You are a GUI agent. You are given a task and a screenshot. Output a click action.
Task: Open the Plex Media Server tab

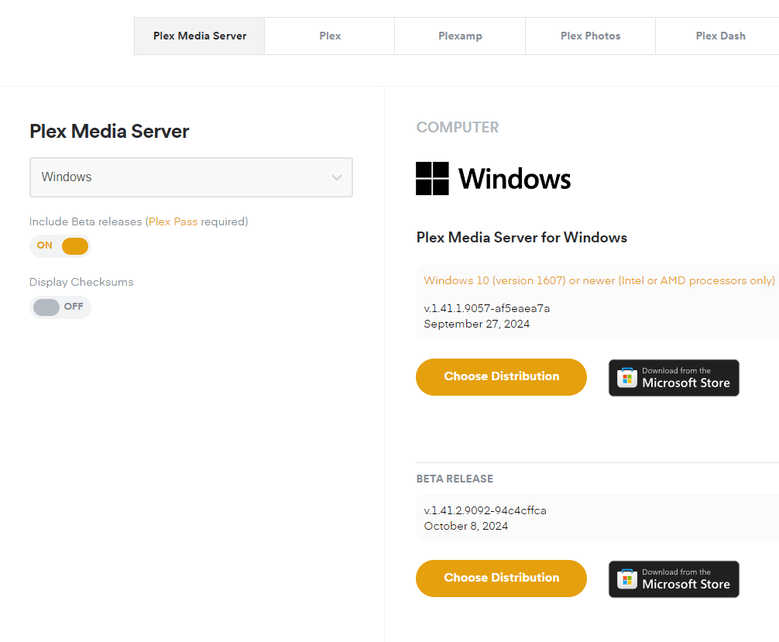[x=199, y=36]
